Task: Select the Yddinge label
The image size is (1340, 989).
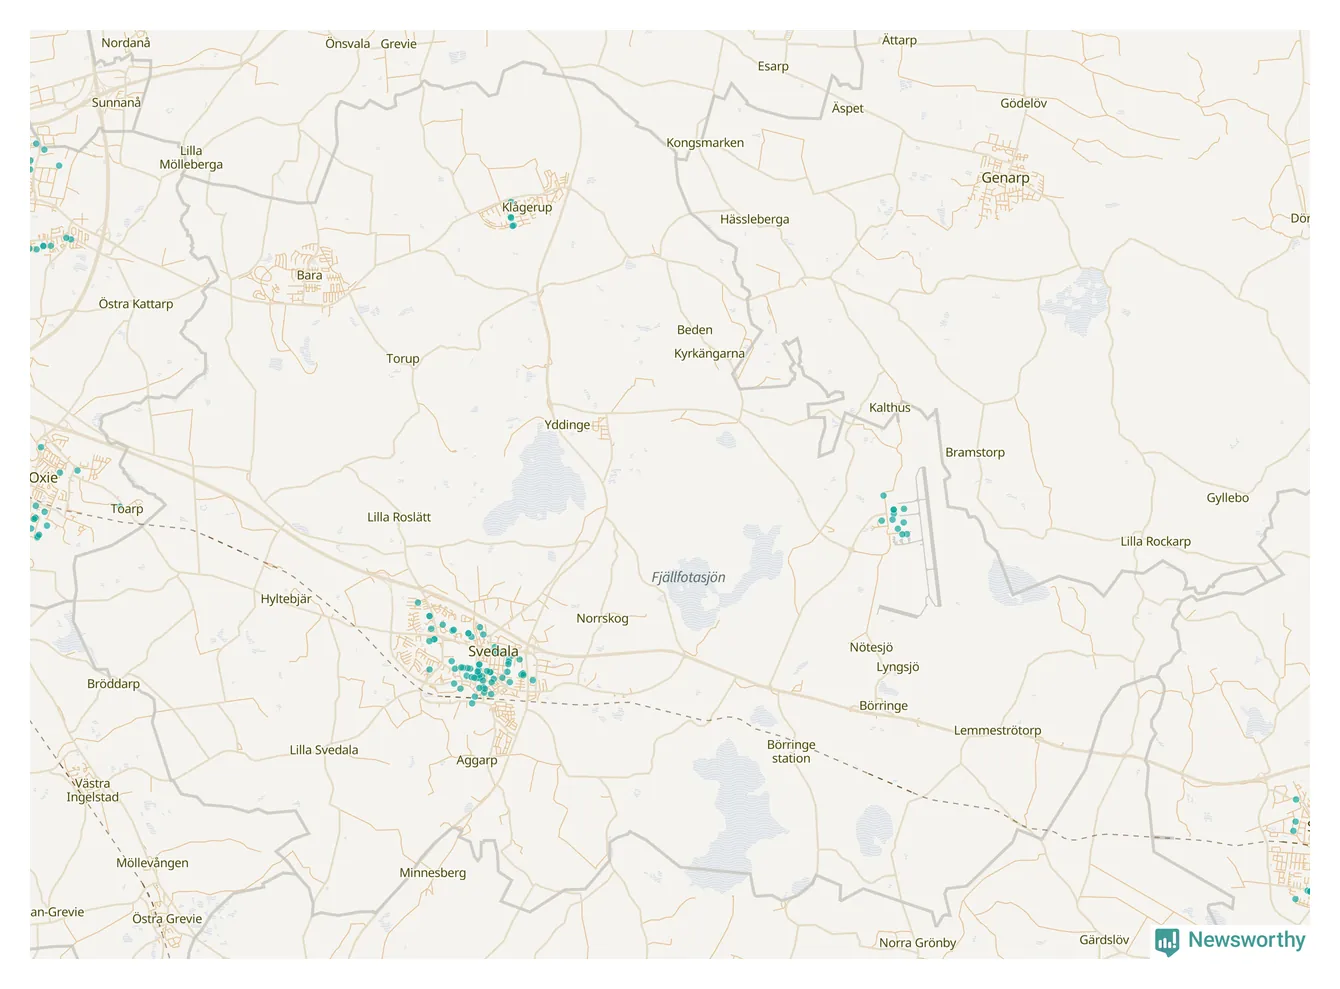Action: point(567,425)
